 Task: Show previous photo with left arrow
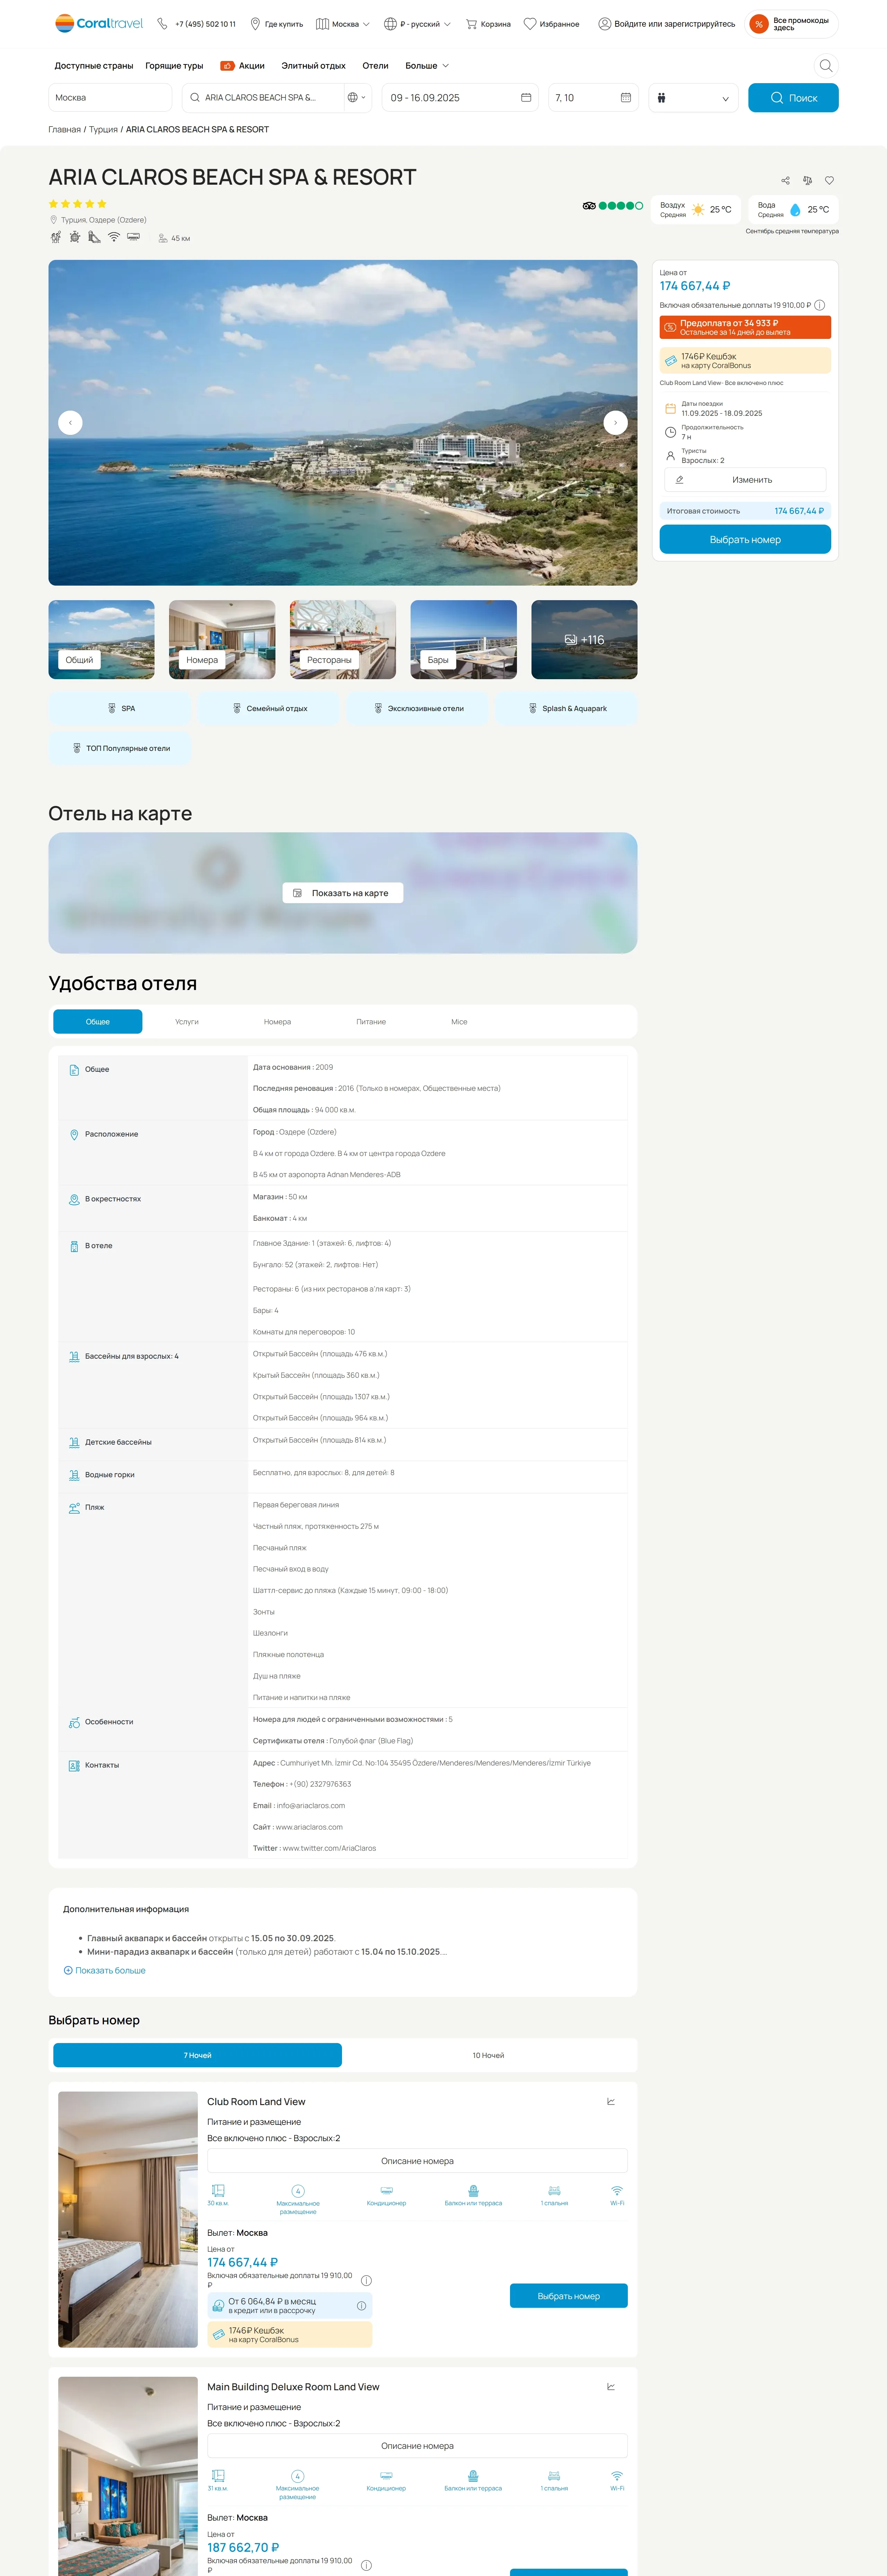pyautogui.click(x=70, y=423)
